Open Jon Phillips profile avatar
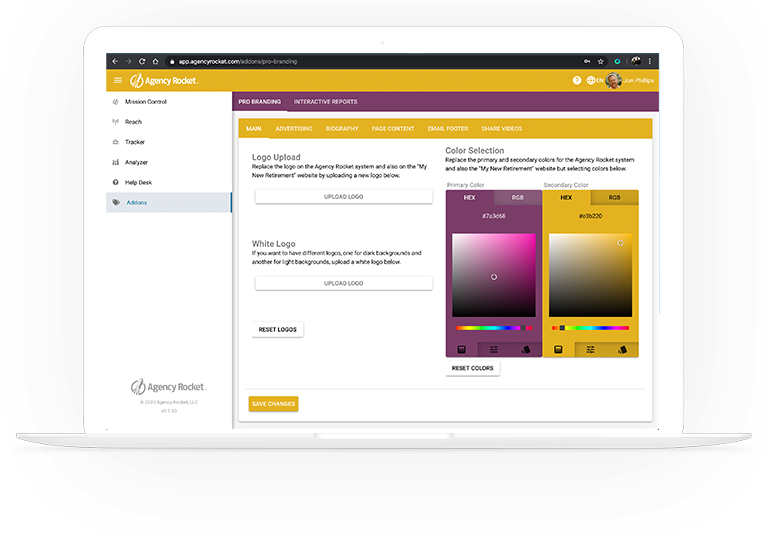Screen dimensions: 767x534 pyautogui.click(x=613, y=80)
